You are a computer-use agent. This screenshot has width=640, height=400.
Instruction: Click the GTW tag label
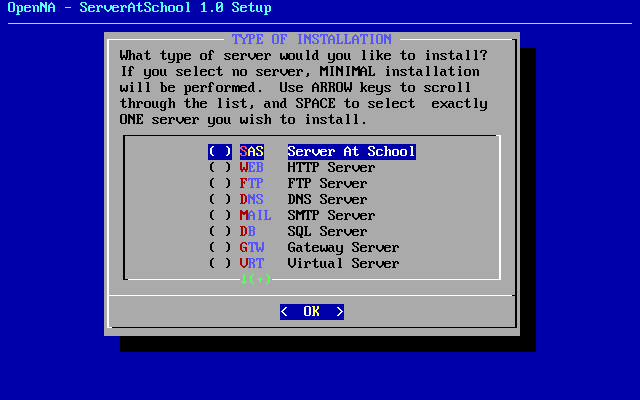(252, 247)
